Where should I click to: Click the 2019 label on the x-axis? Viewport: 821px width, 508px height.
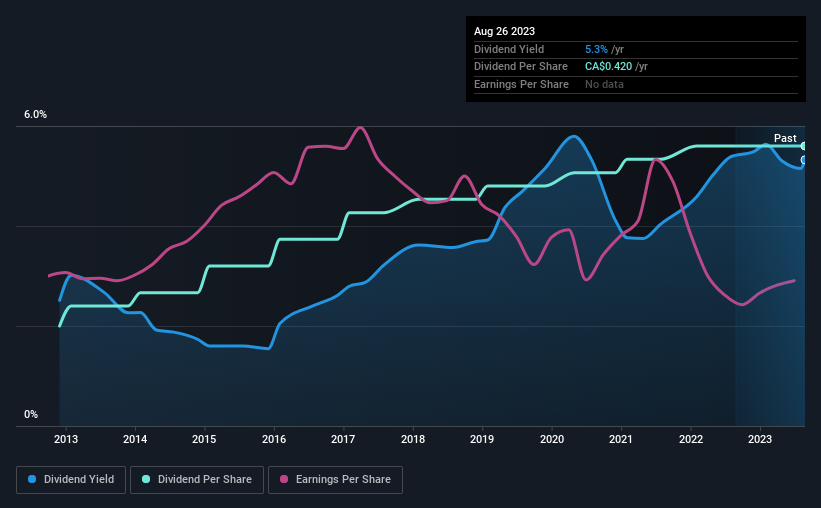click(482, 439)
